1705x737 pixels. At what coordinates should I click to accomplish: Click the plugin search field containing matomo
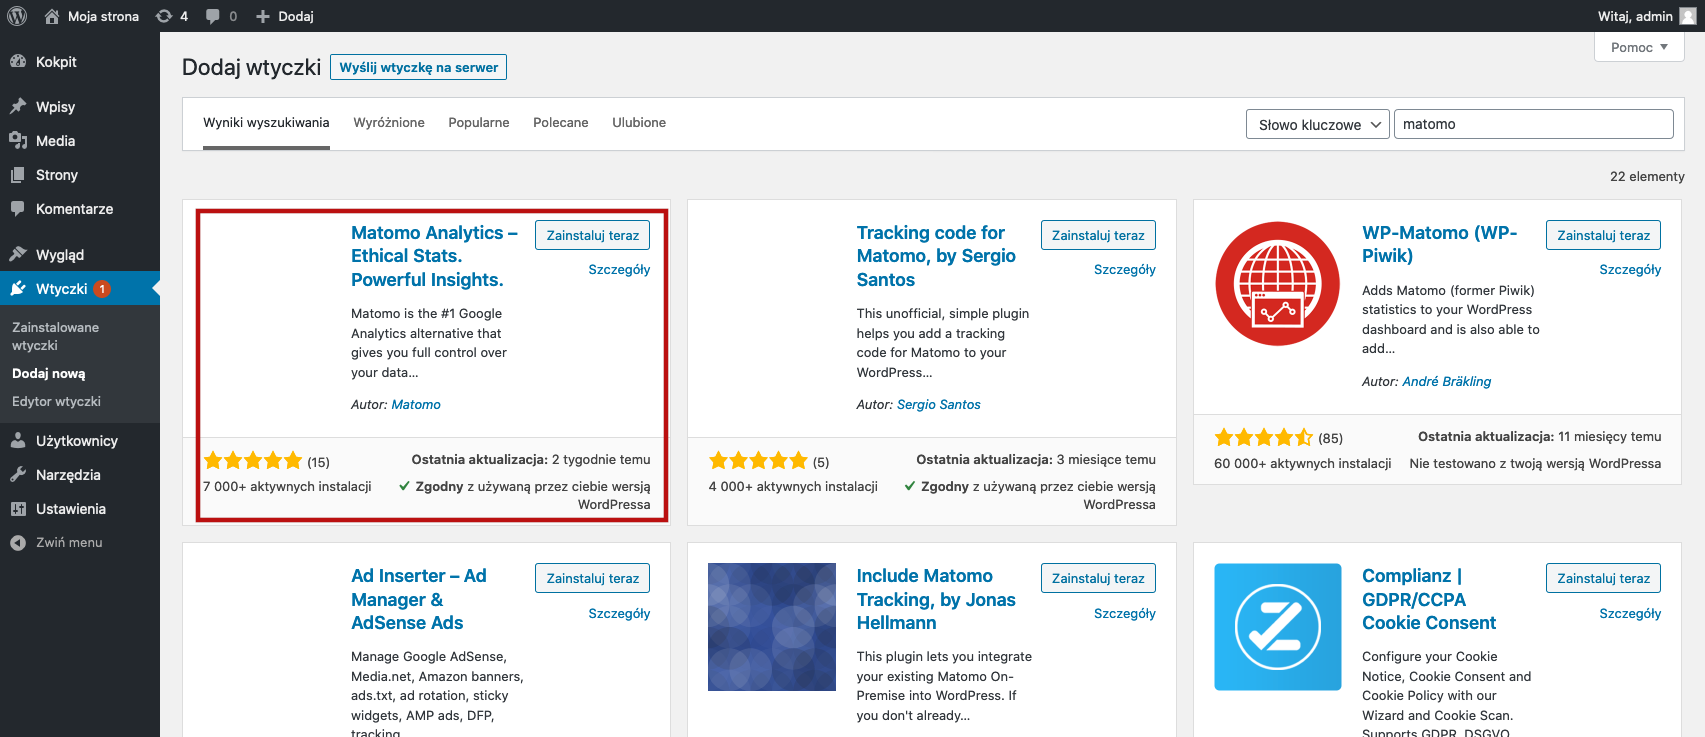[1533, 124]
